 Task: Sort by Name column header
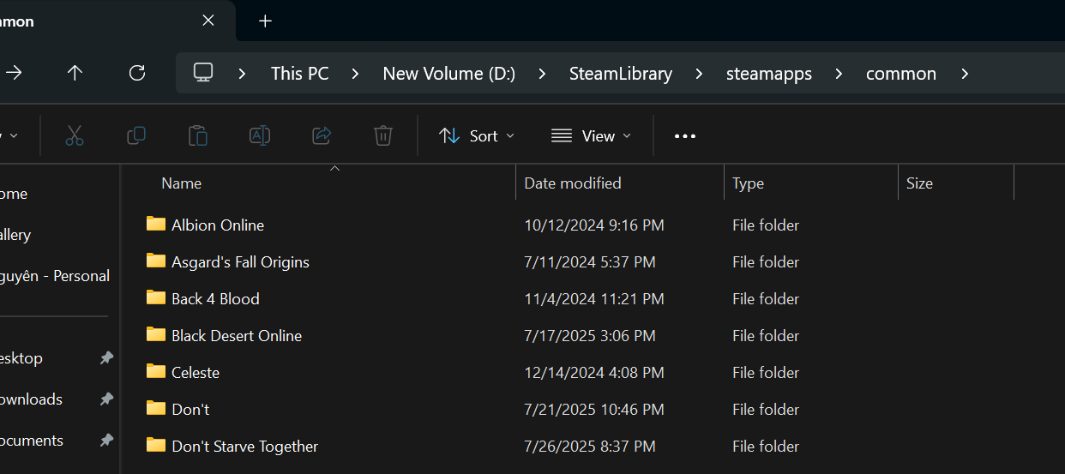[x=181, y=183]
